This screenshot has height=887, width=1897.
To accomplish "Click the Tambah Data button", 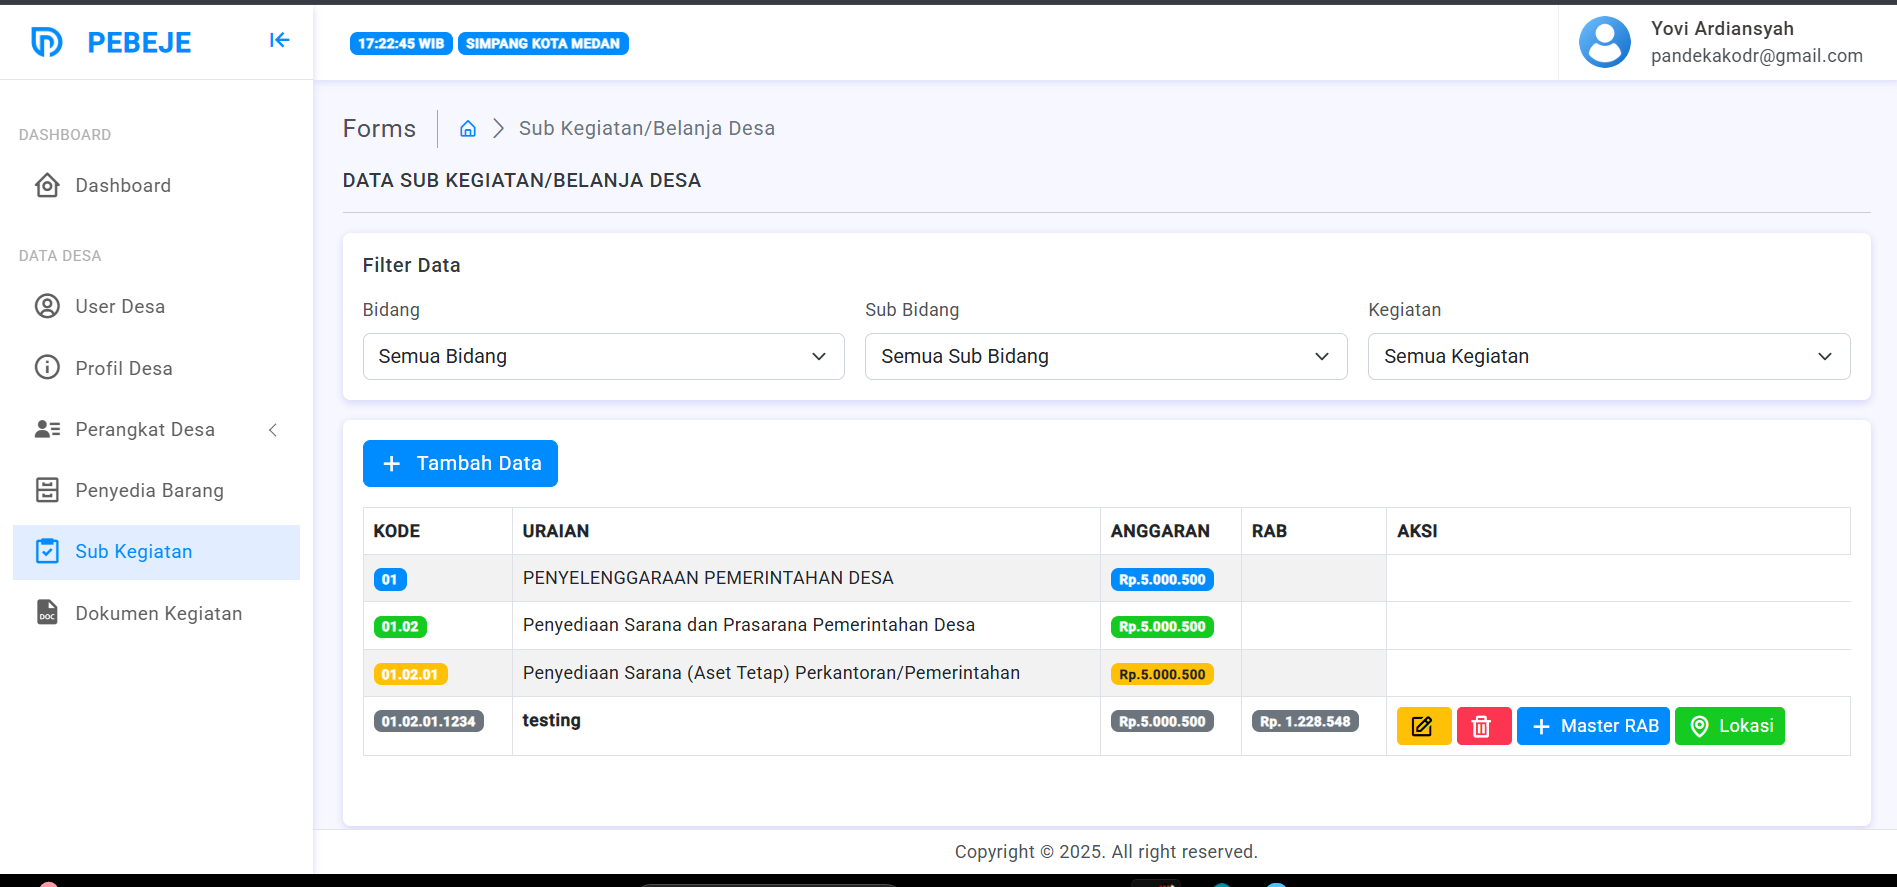I will [460, 464].
